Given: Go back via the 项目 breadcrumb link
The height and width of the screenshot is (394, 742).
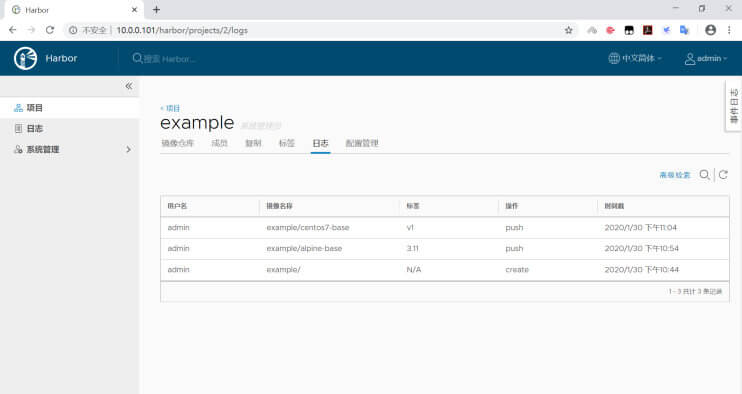Looking at the screenshot, I should click(170, 108).
